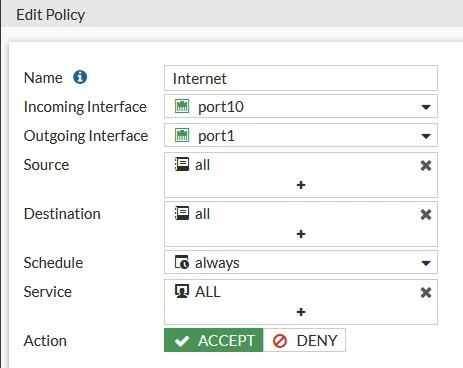Click the Action label
The width and height of the screenshot is (463, 368).
point(45,341)
